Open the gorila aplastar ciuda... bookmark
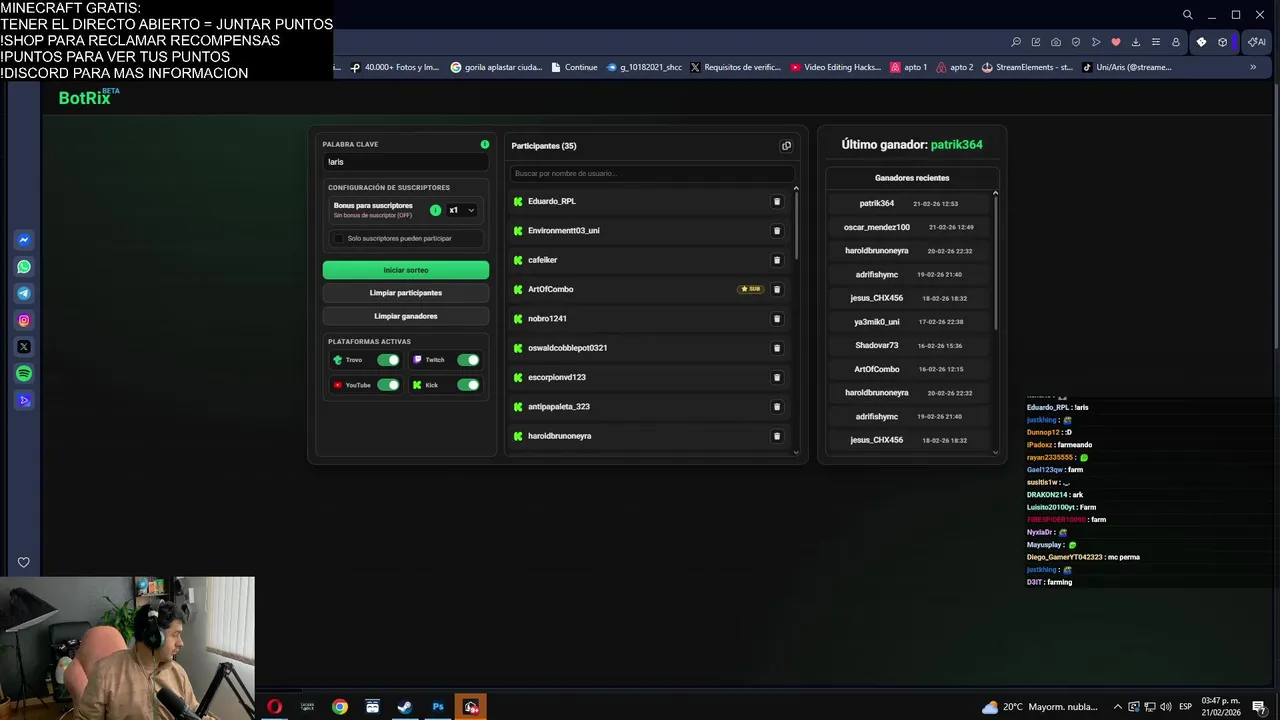 (x=496, y=67)
